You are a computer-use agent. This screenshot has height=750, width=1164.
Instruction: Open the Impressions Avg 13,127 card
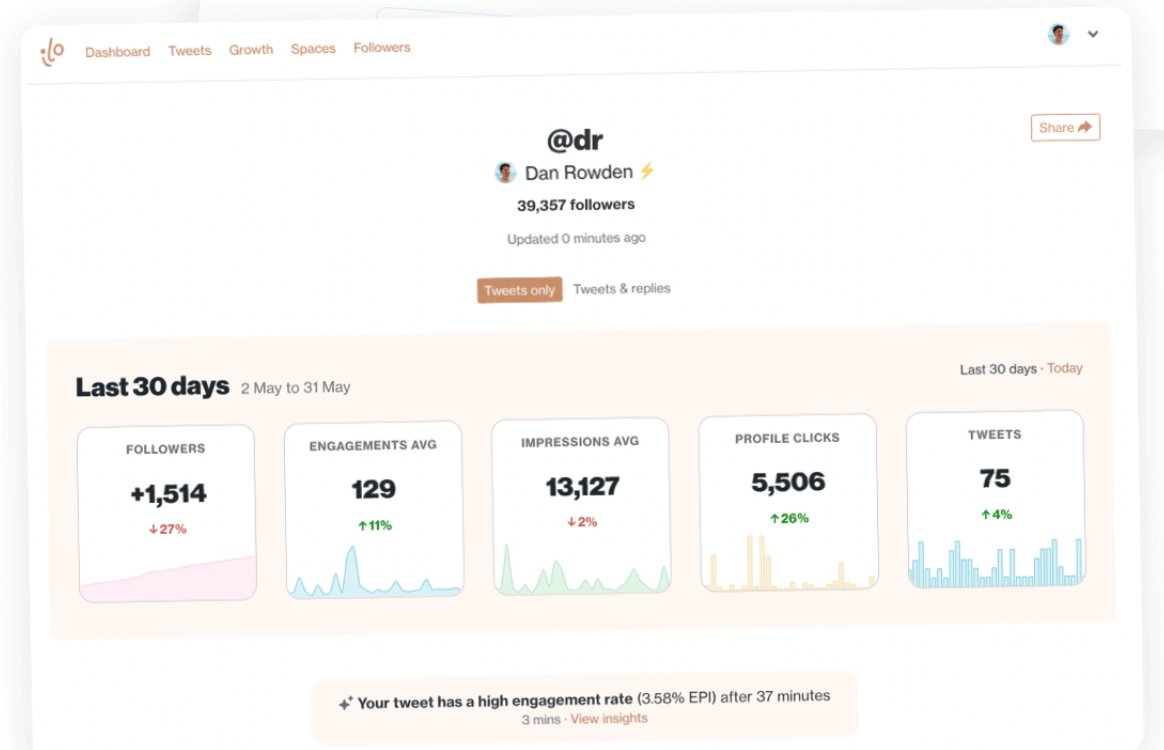[x=581, y=506]
